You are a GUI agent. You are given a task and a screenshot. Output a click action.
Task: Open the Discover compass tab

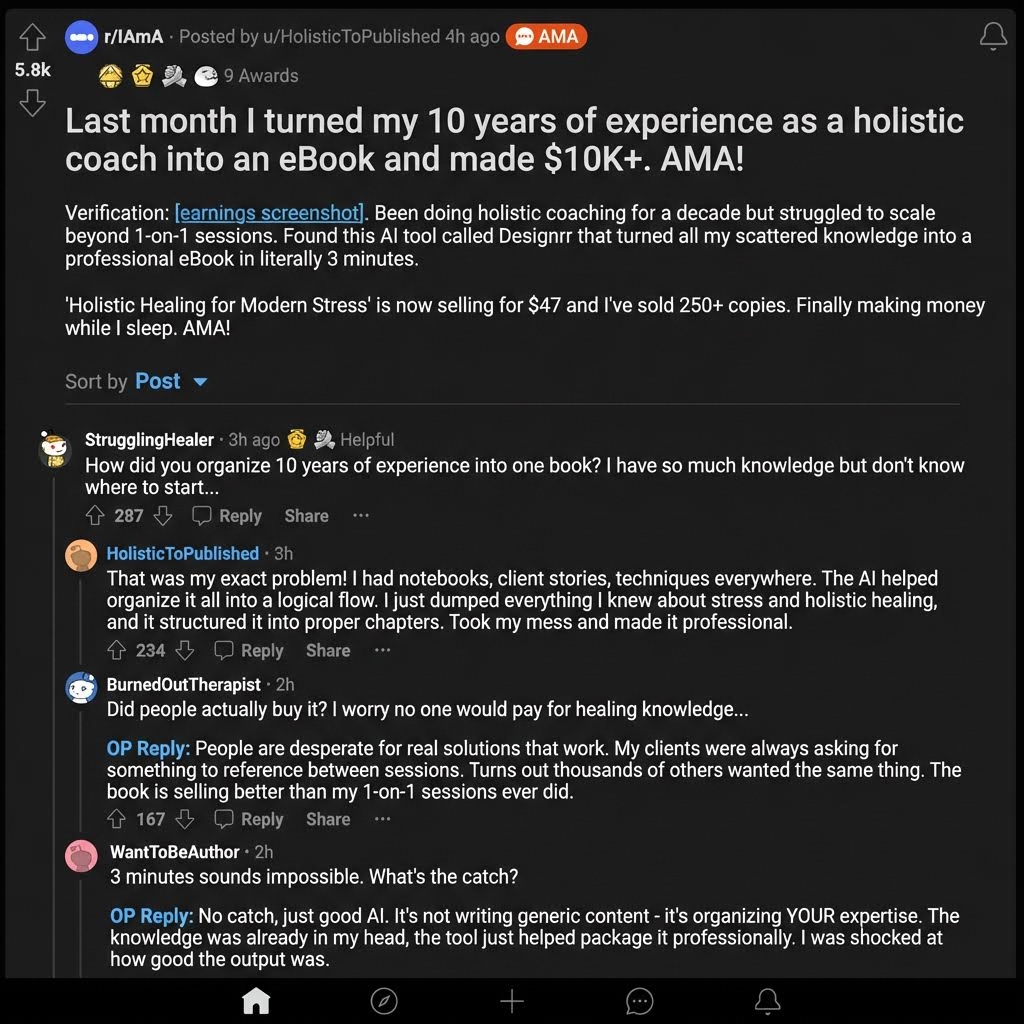(384, 1000)
